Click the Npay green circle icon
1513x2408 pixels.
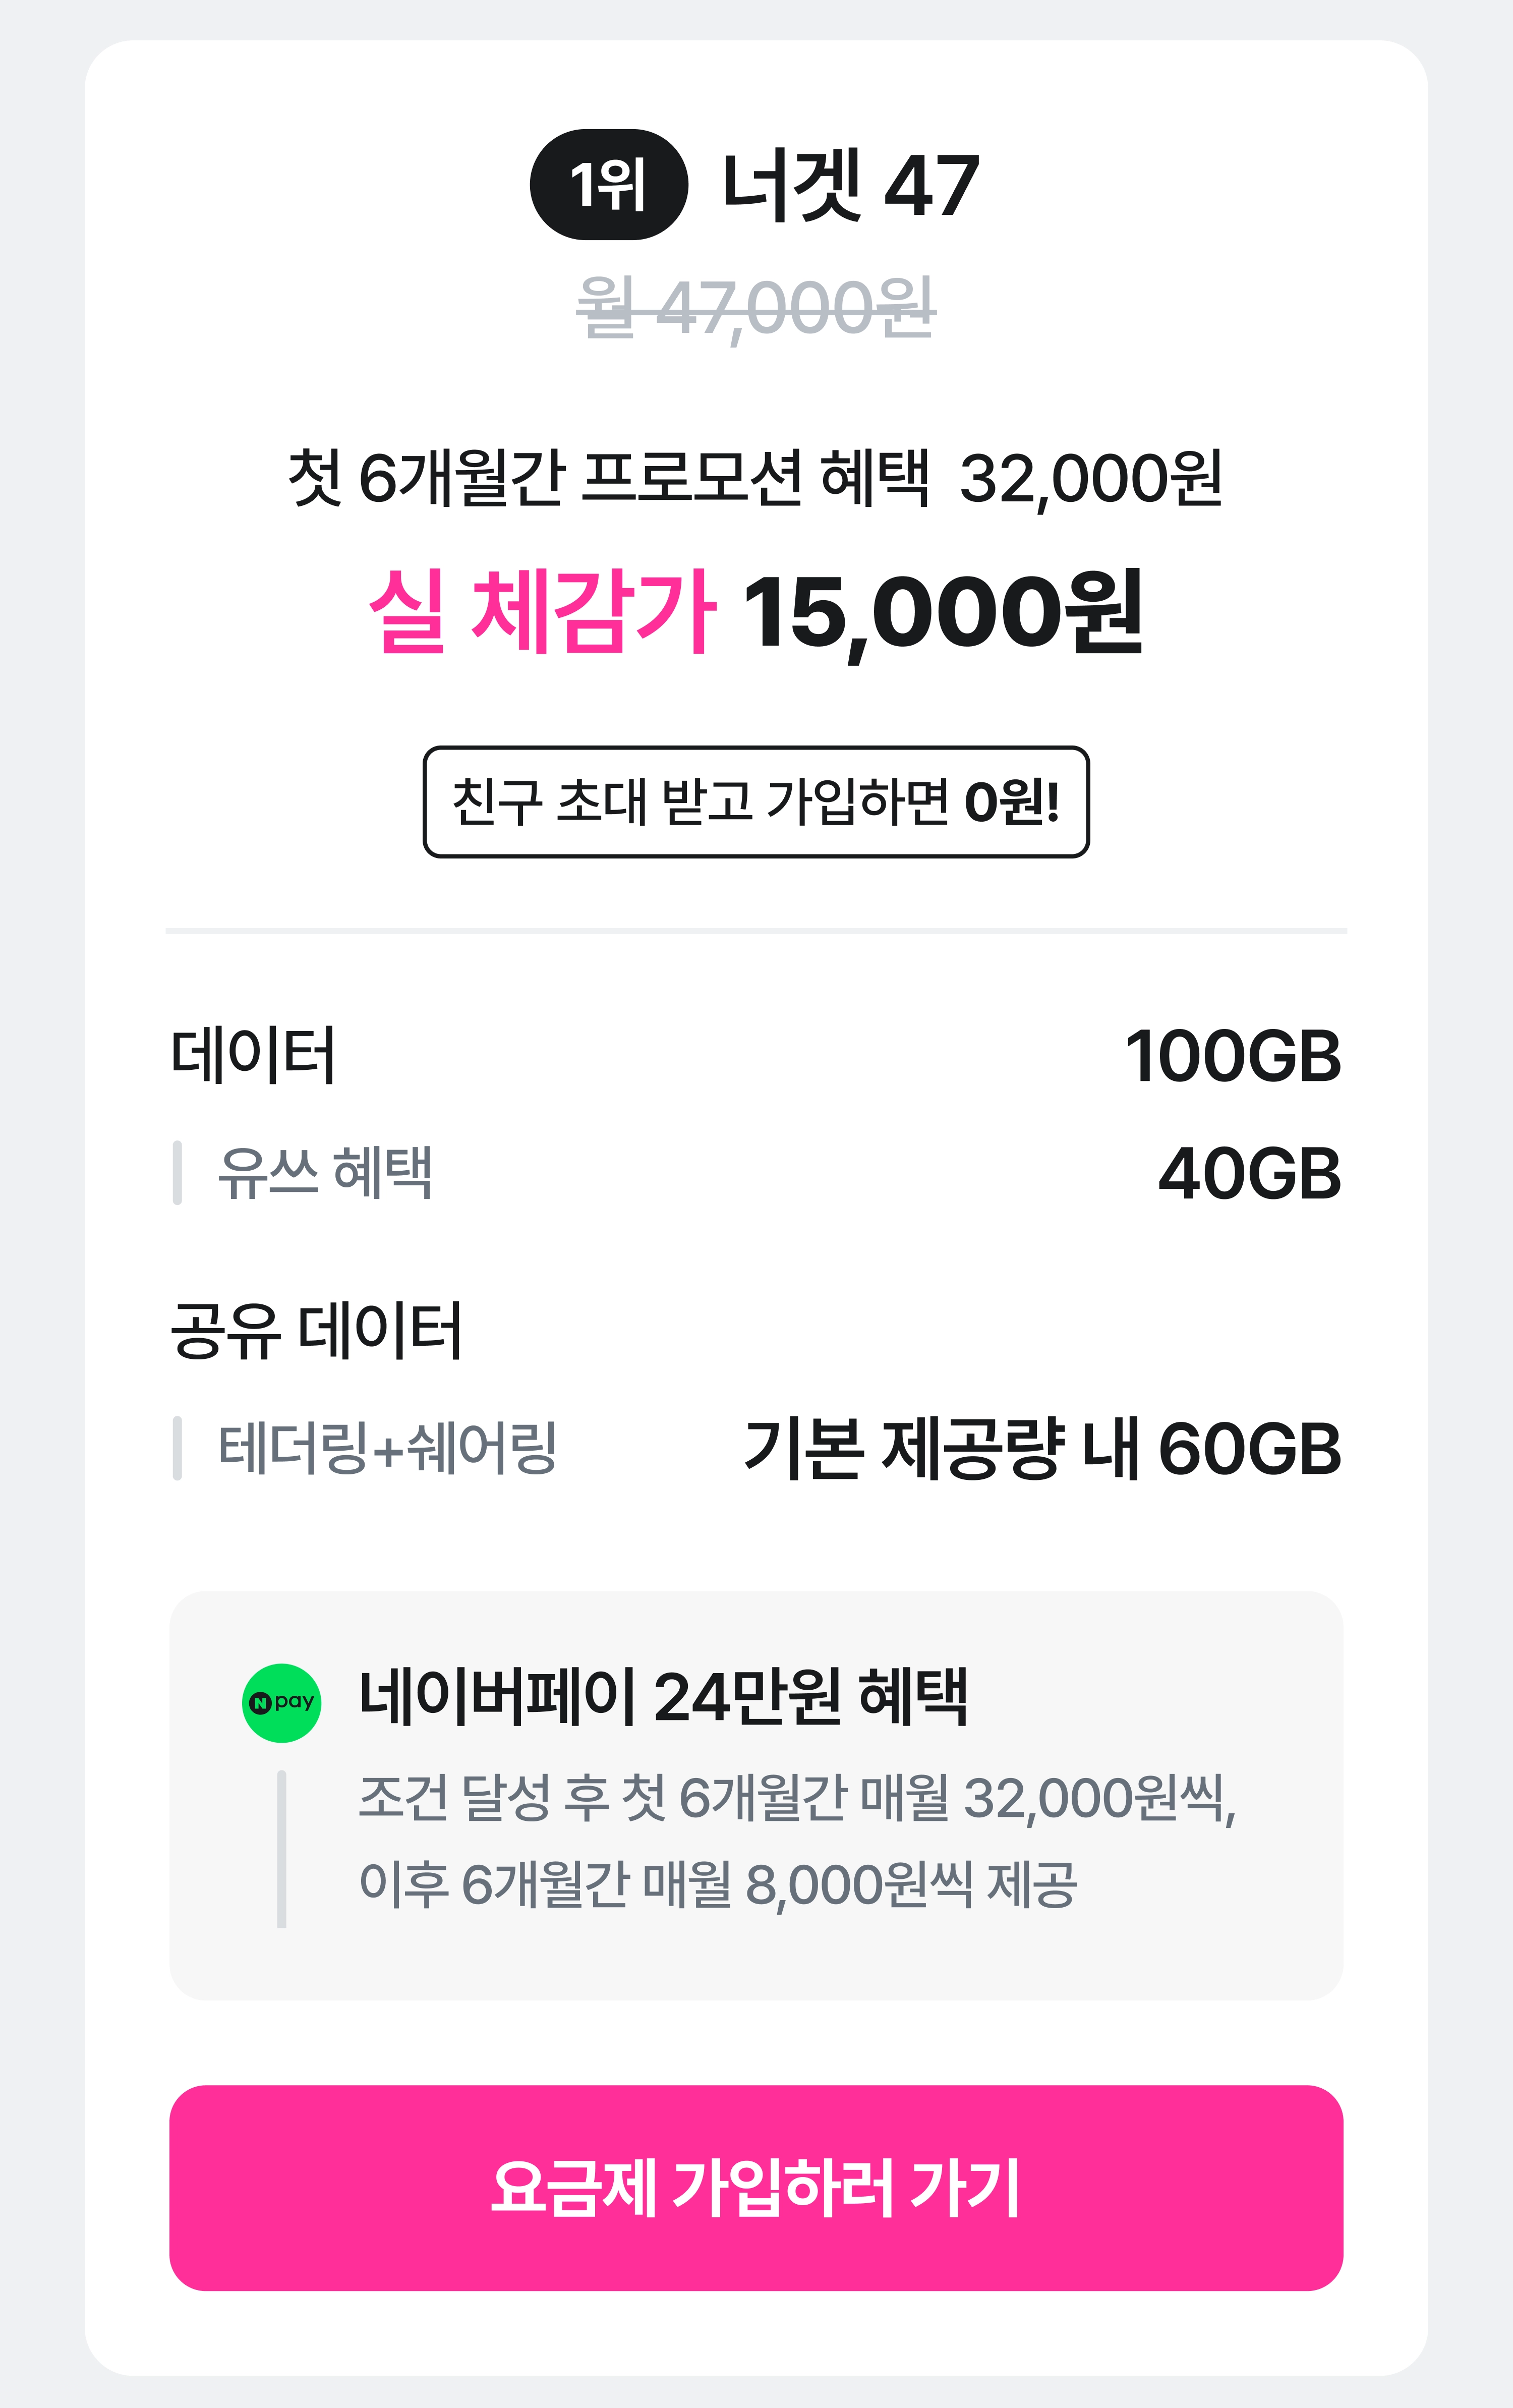pos(281,1702)
